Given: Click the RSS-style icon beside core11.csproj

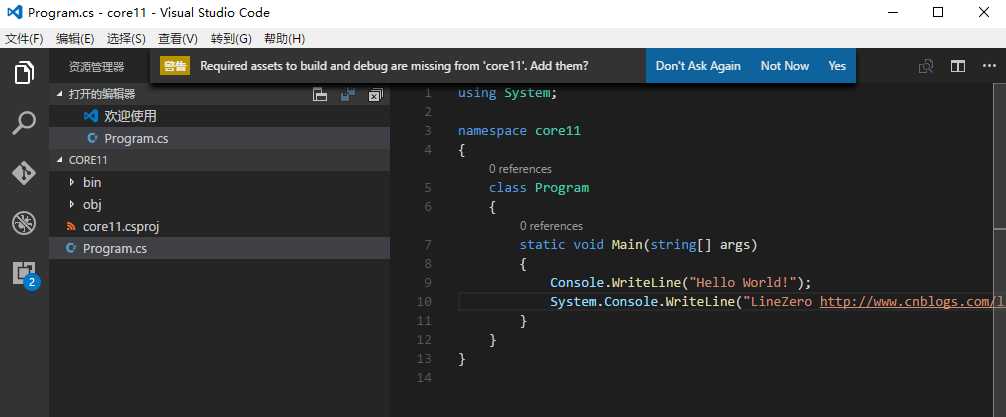Looking at the screenshot, I should coord(71,226).
